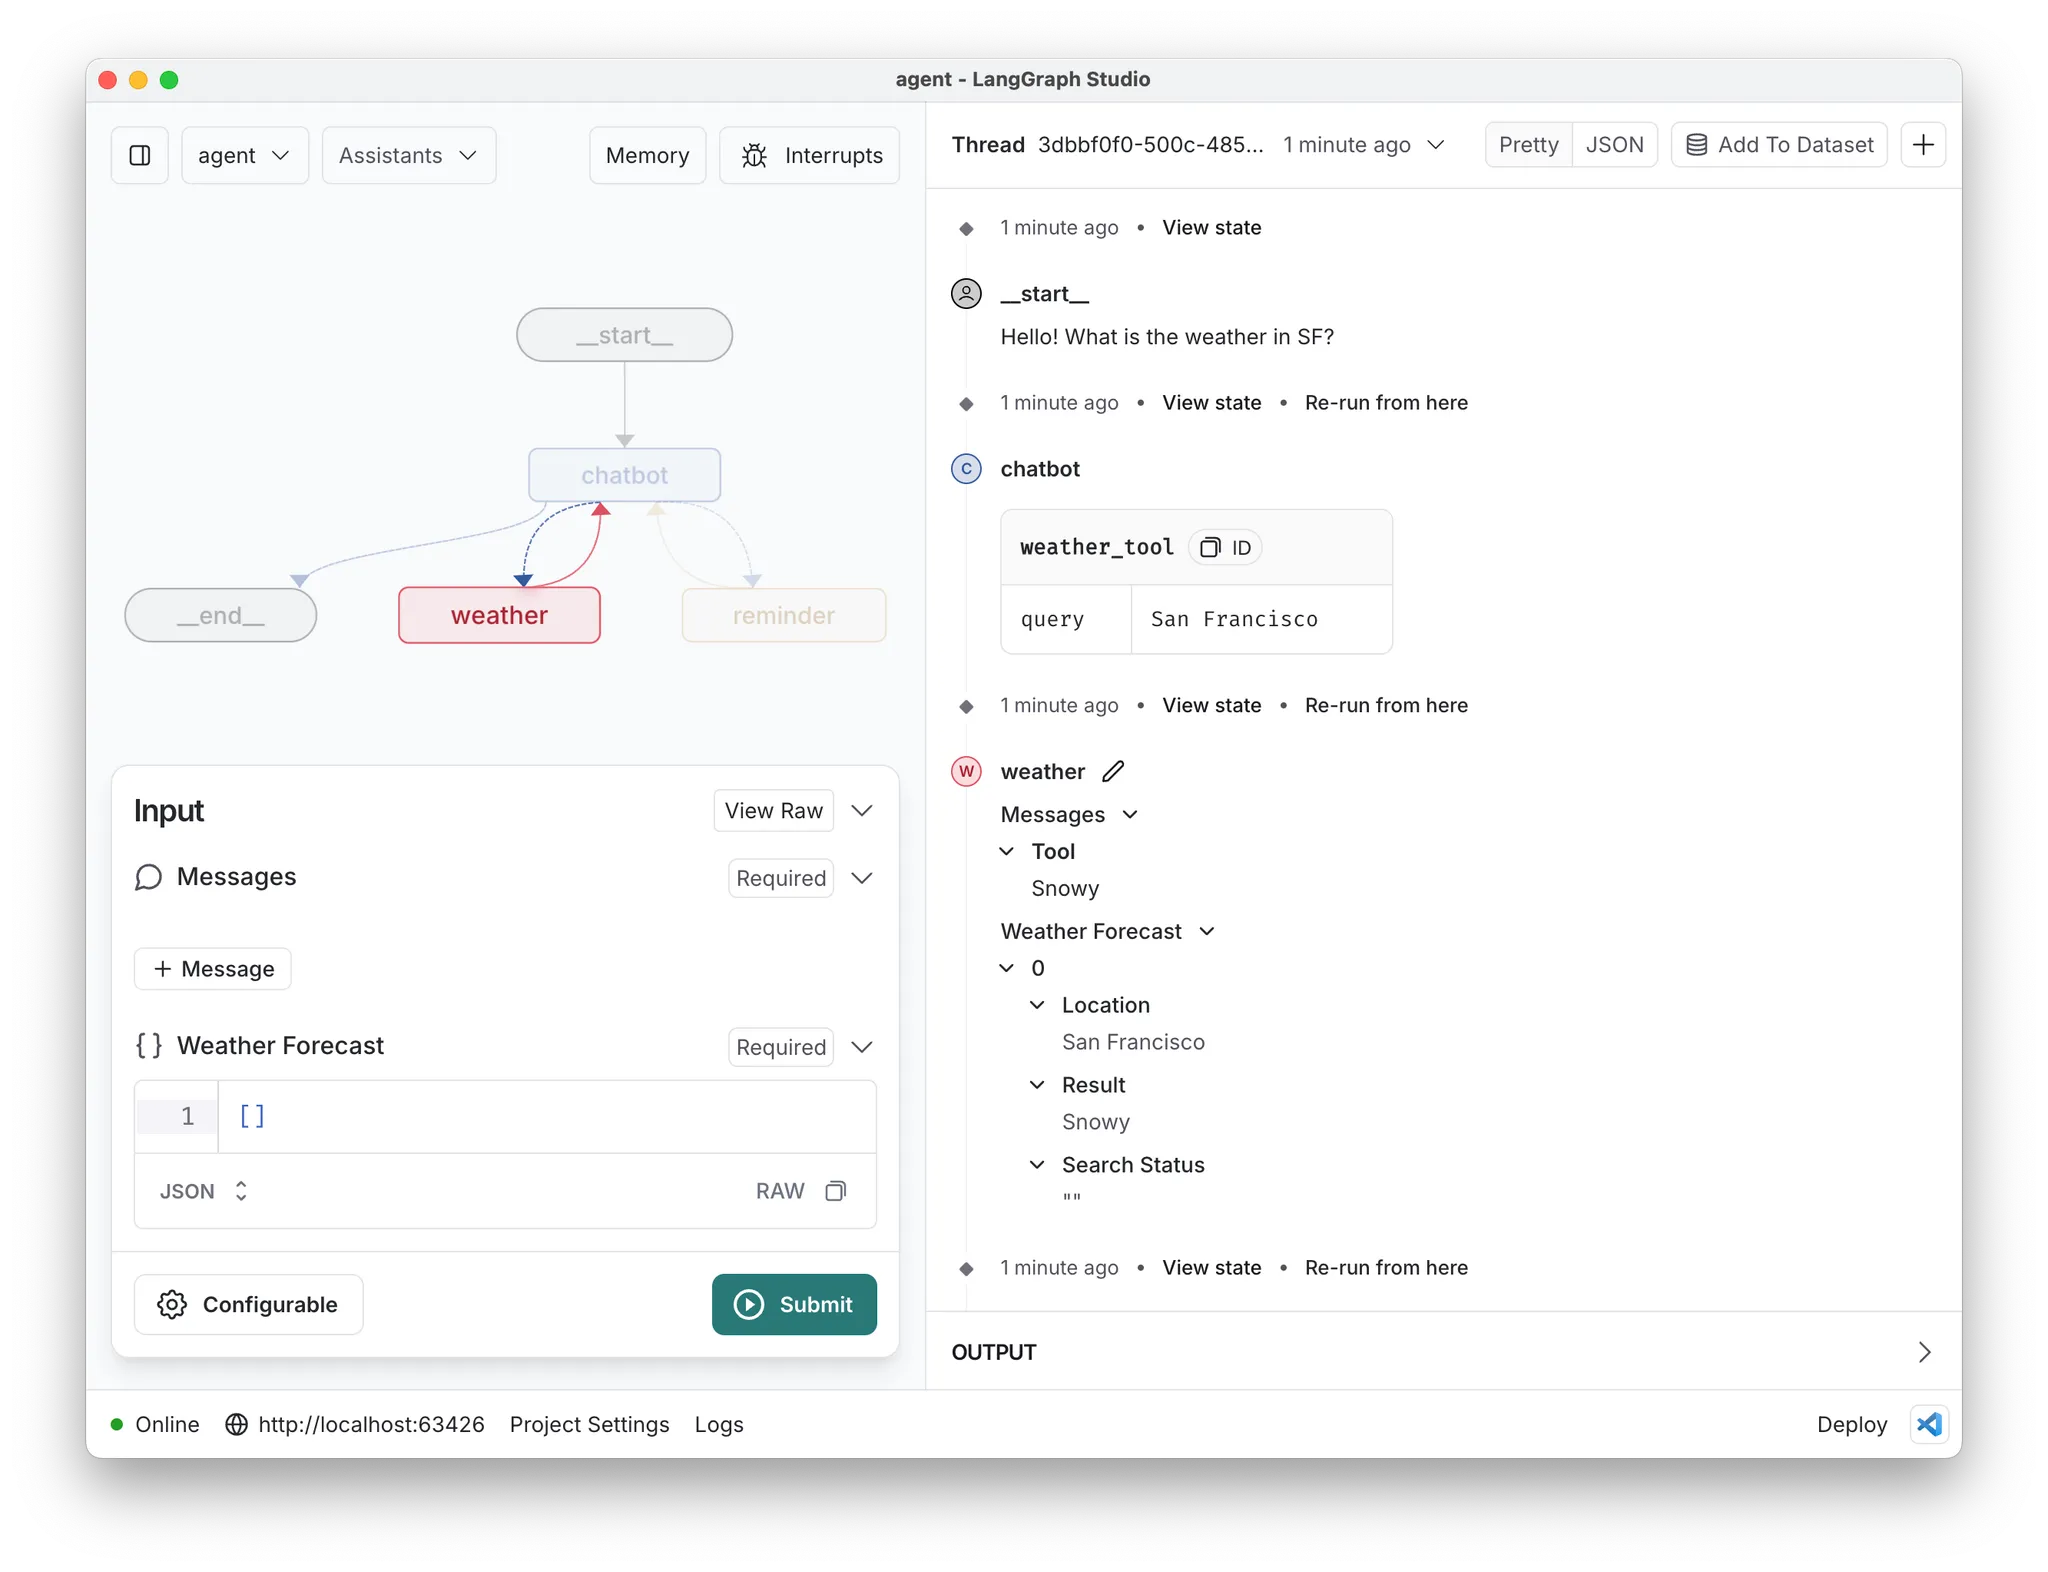Image resolution: width=2048 pixels, height=1572 pixels.
Task: Click the checkpoint diamond marker above weather
Action: pos(966,706)
